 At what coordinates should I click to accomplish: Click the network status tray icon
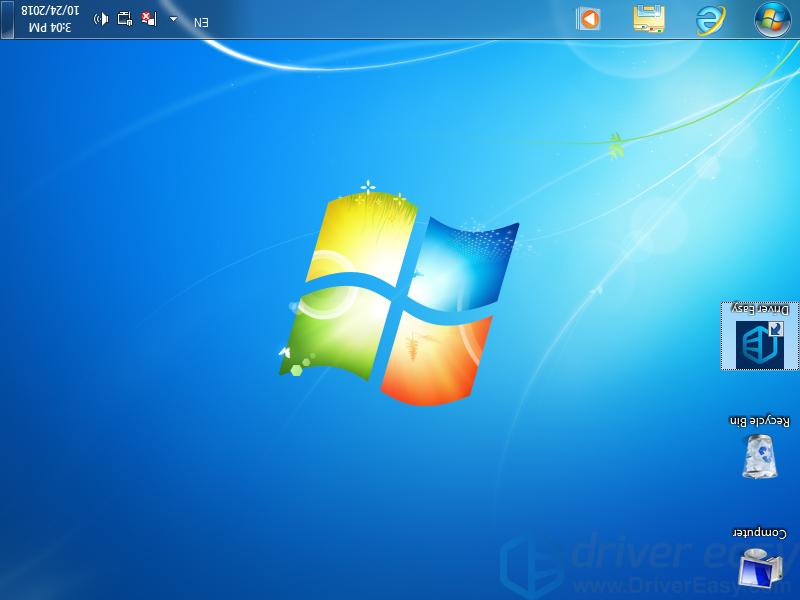(x=146, y=17)
